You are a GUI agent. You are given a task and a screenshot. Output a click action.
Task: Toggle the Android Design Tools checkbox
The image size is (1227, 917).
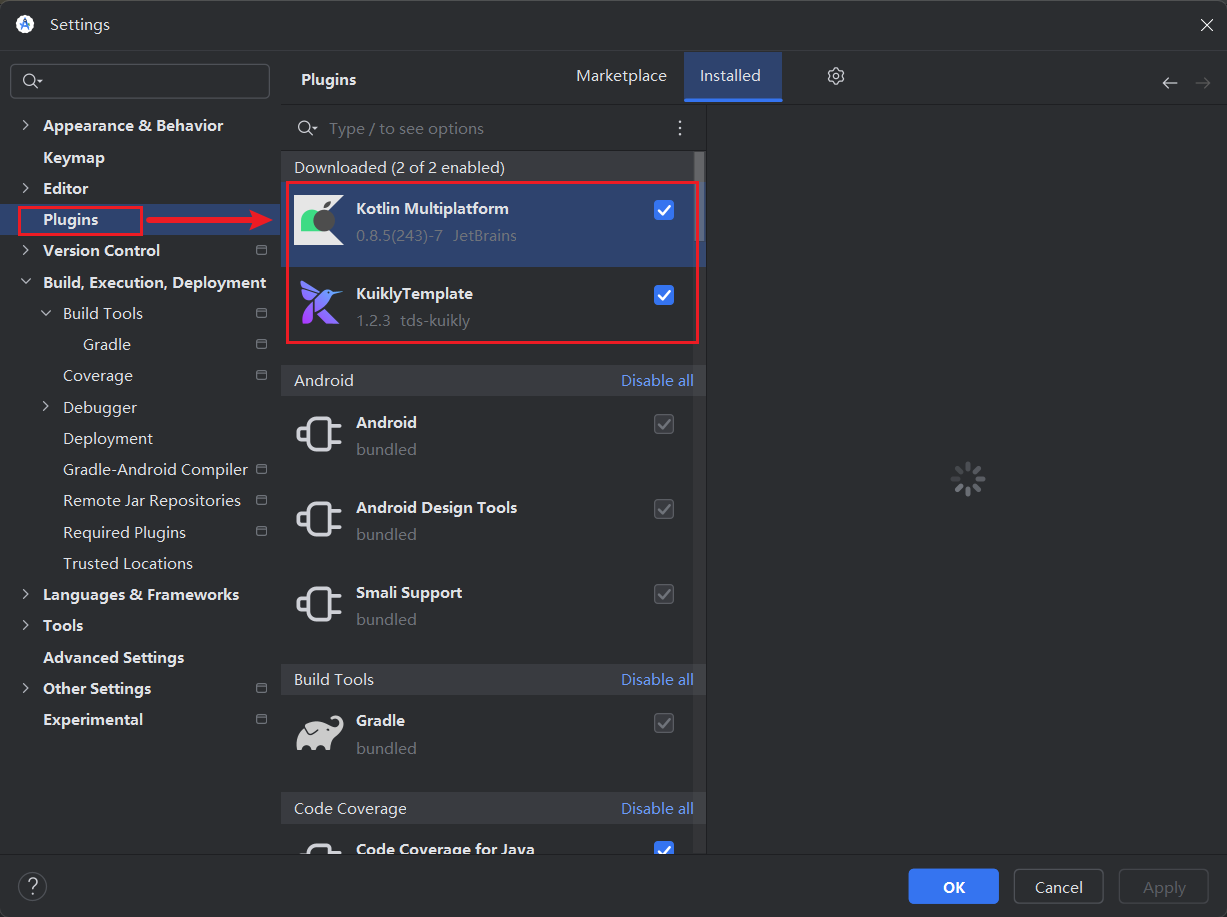[664, 509]
